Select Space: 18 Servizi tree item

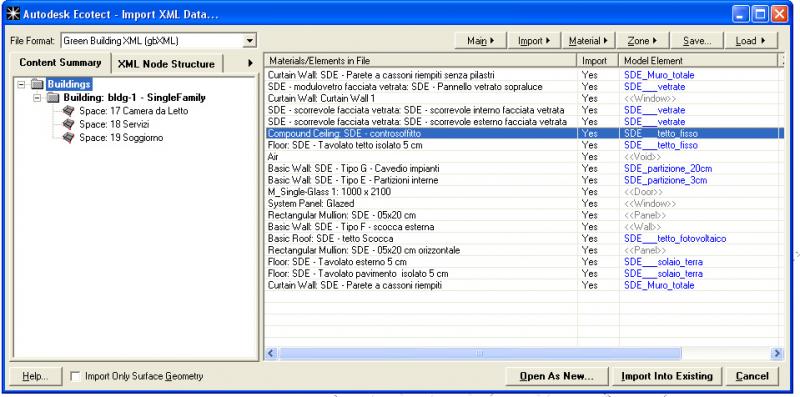pyautogui.click(x=114, y=124)
